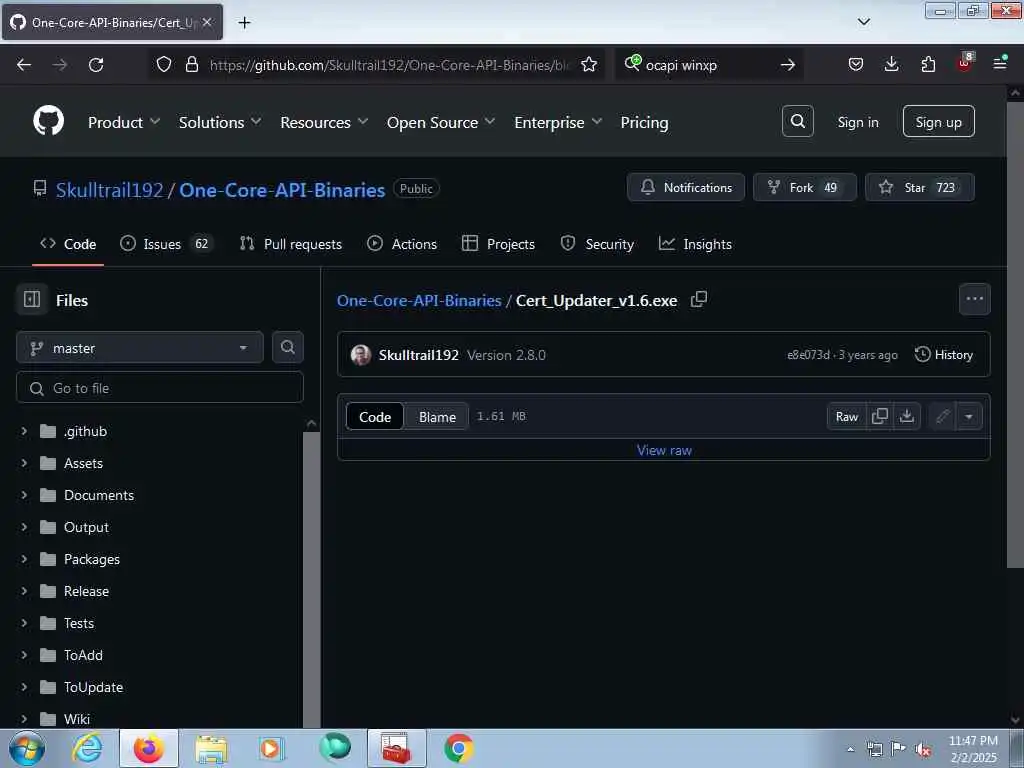The height and width of the screenshot is (768, 1024).
Task: Click the Go to file input
Action: tap(160, 388)
